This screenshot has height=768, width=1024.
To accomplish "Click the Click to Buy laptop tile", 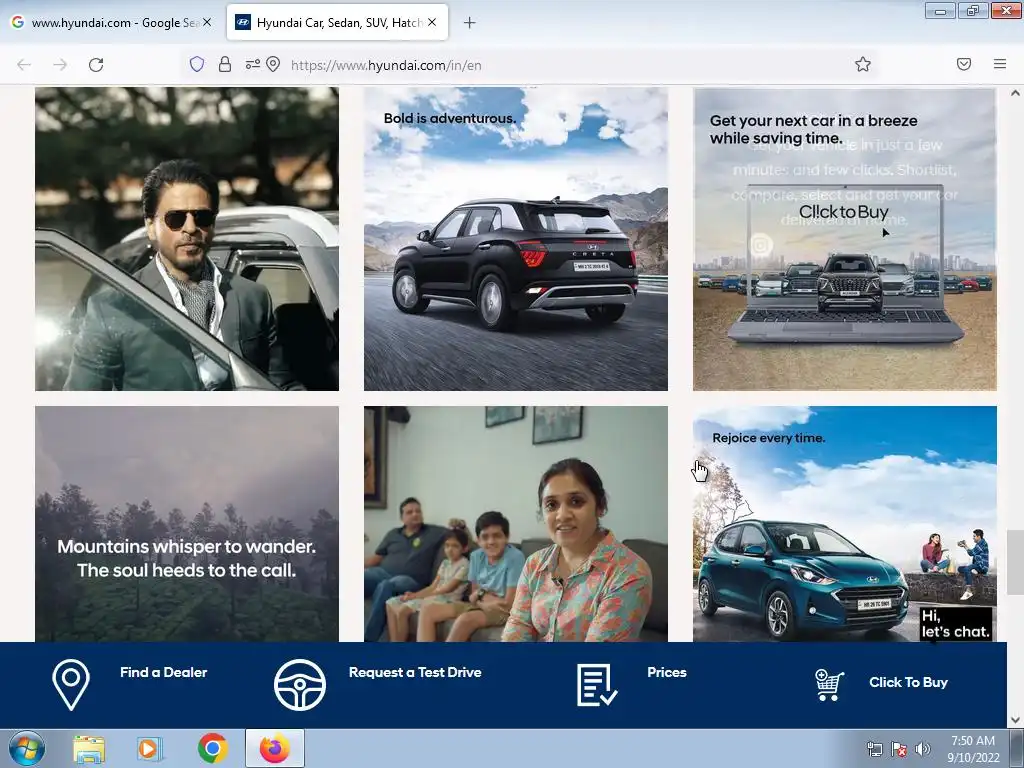I will (x=844, y=239).
